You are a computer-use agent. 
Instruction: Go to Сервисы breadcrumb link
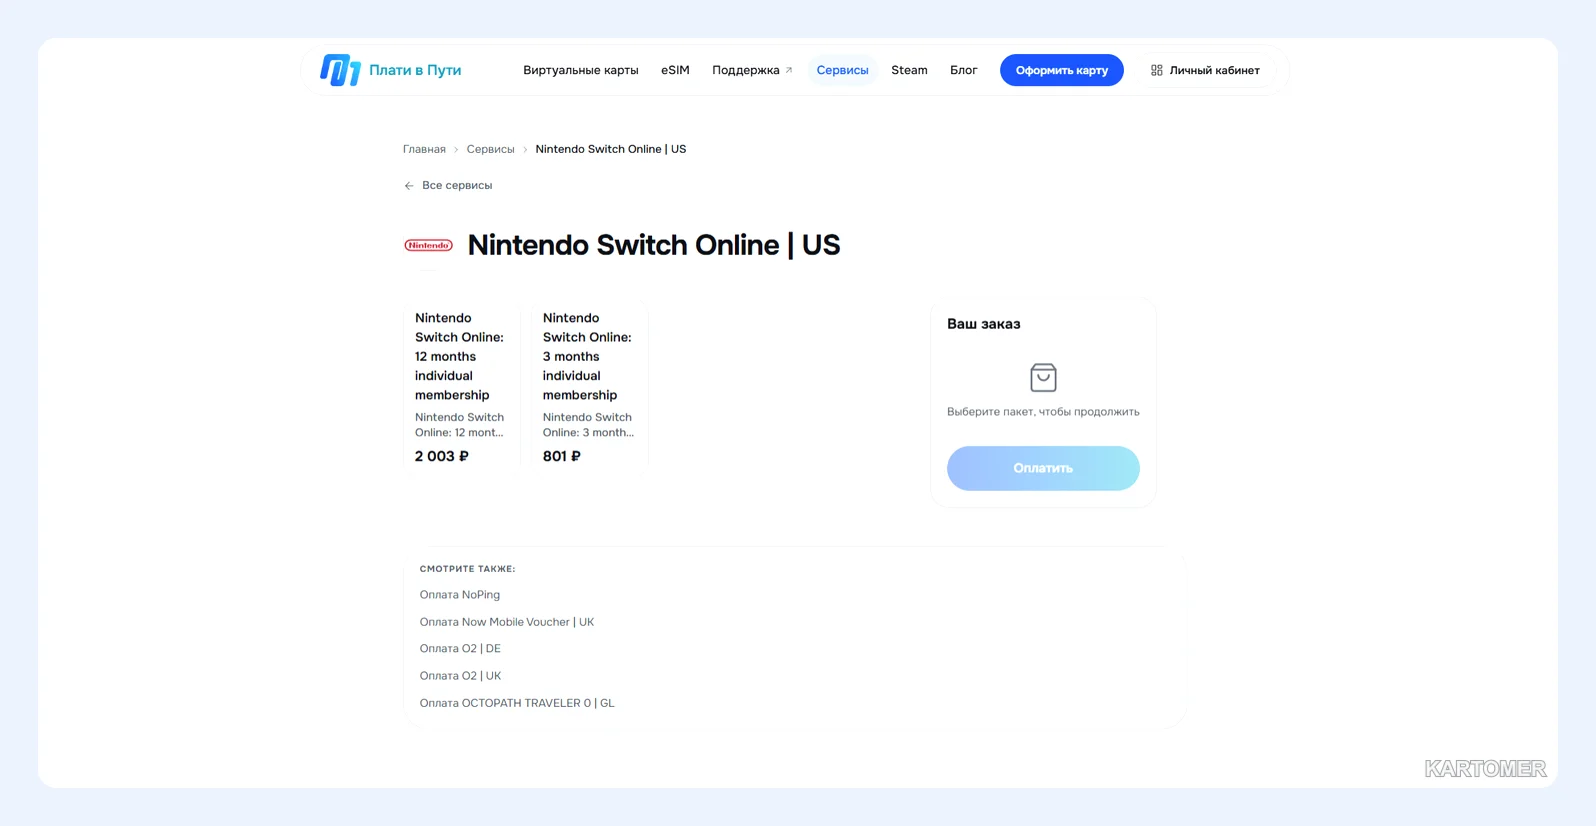point(490,149)
